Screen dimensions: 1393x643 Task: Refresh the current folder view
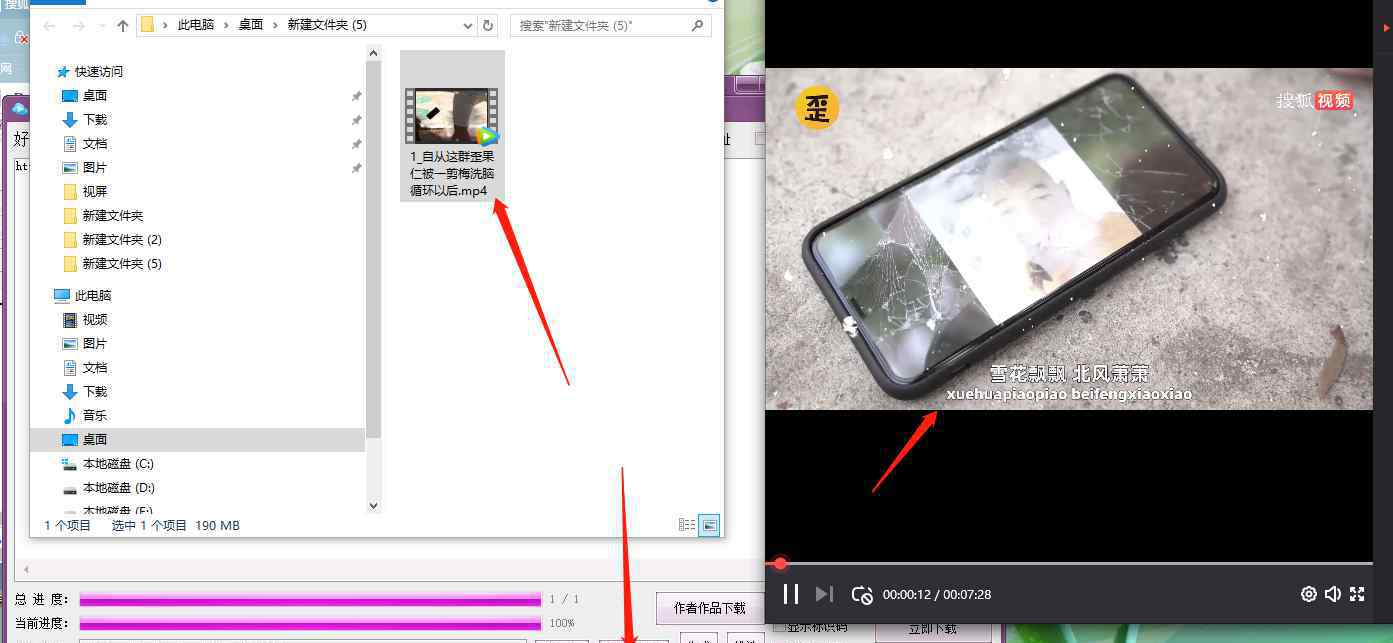(488, 26)
